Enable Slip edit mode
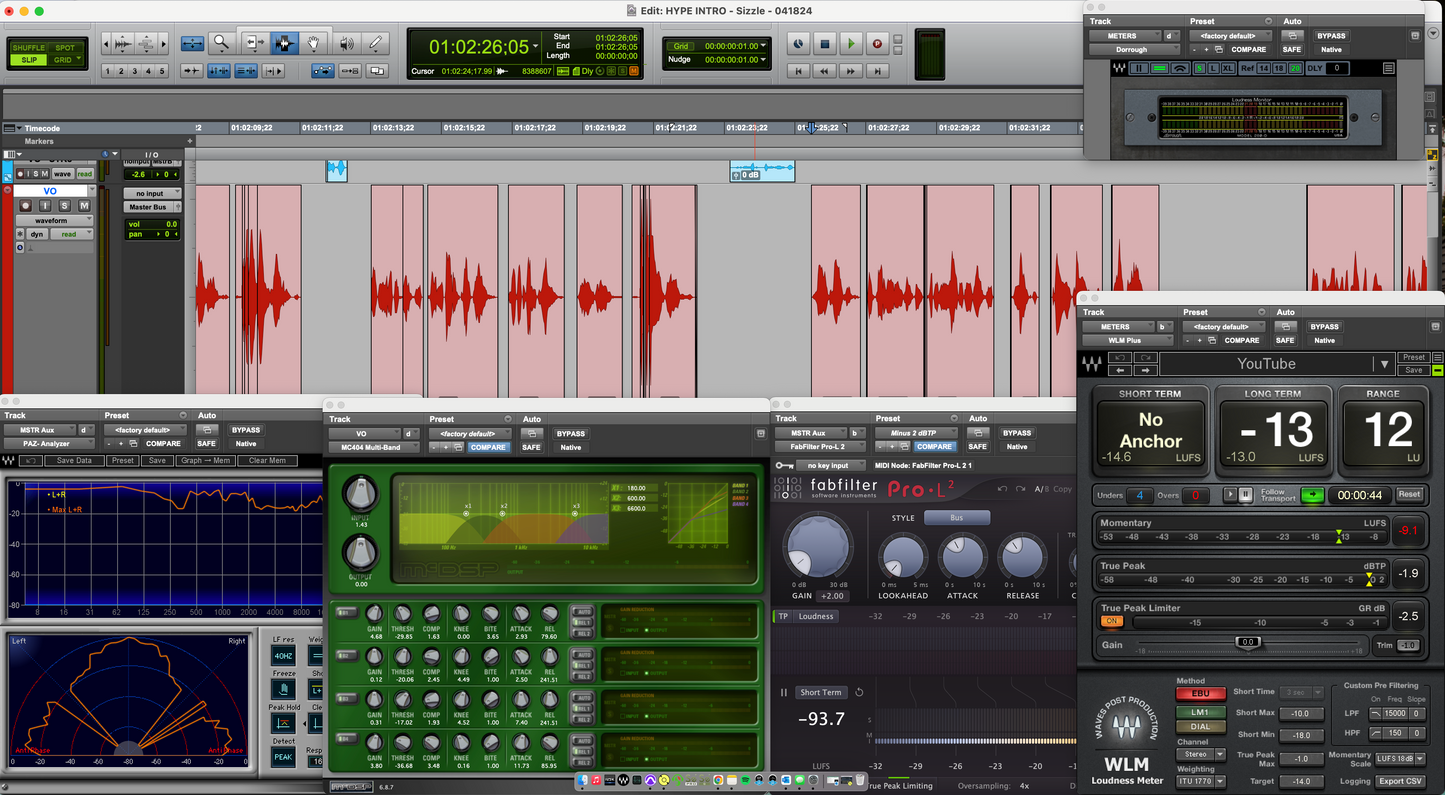This screenshot has width=1445, height=795. pos(29,60)
